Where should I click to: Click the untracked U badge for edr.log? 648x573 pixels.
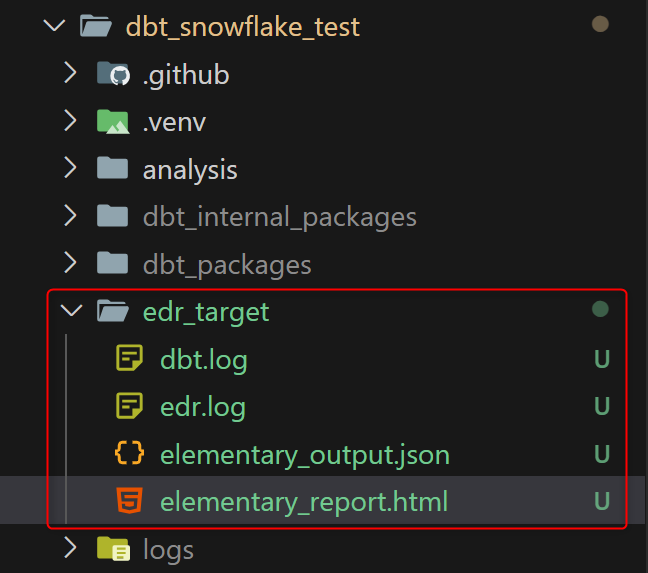pos(602,406)
